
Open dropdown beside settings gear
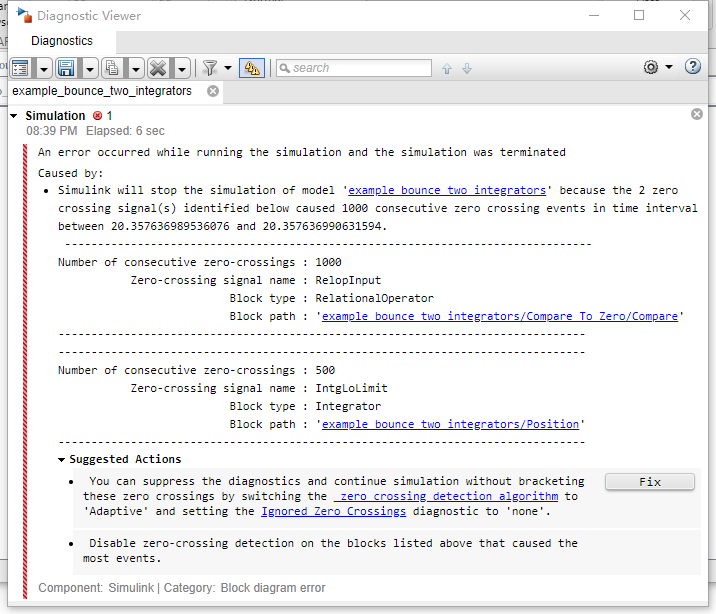point(669,67)
